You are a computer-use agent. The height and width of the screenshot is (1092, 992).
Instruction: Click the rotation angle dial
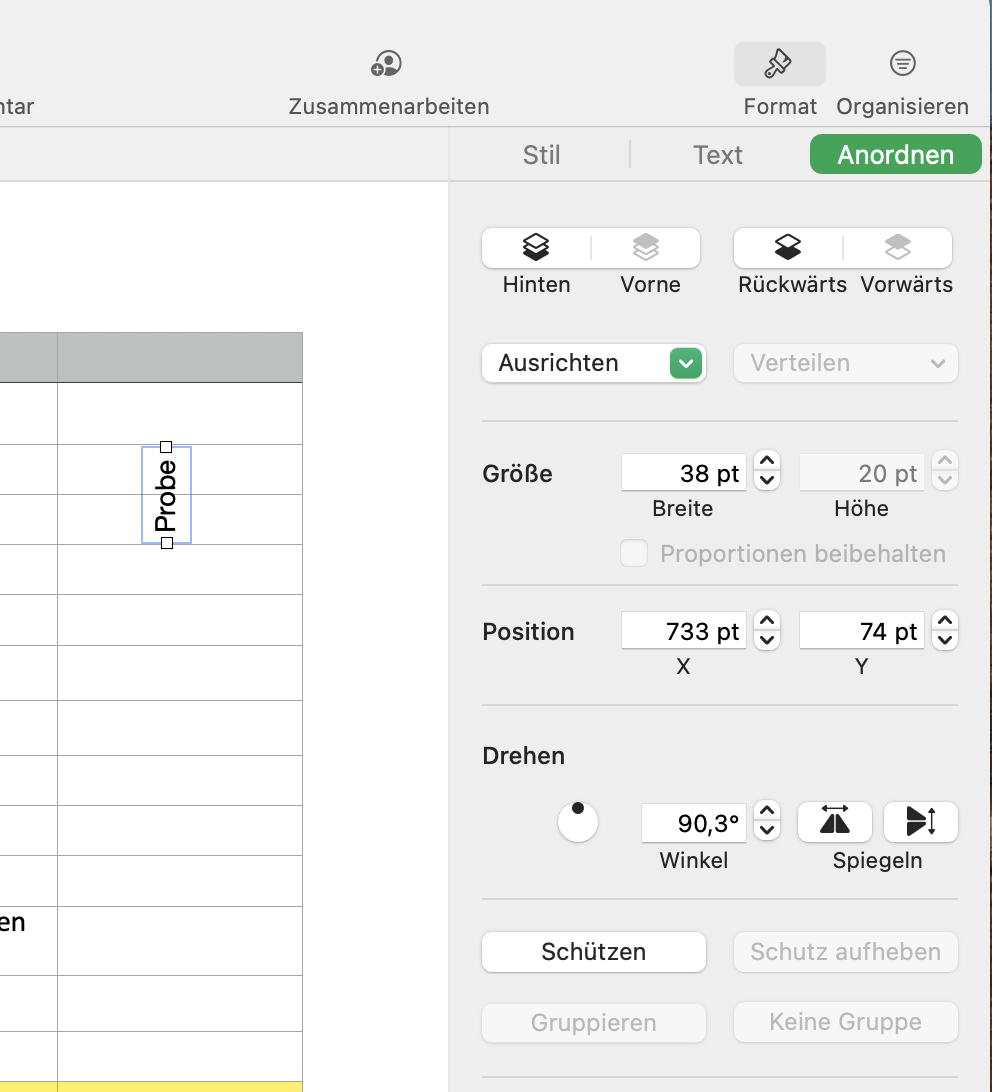coord(578,822)
